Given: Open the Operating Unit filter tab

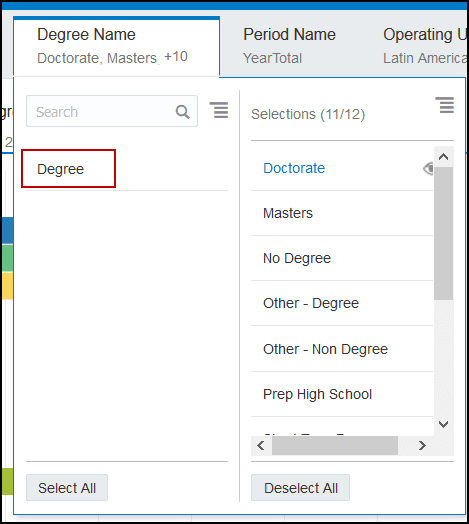Looking at the screenshot, I should tap(425, 46).
